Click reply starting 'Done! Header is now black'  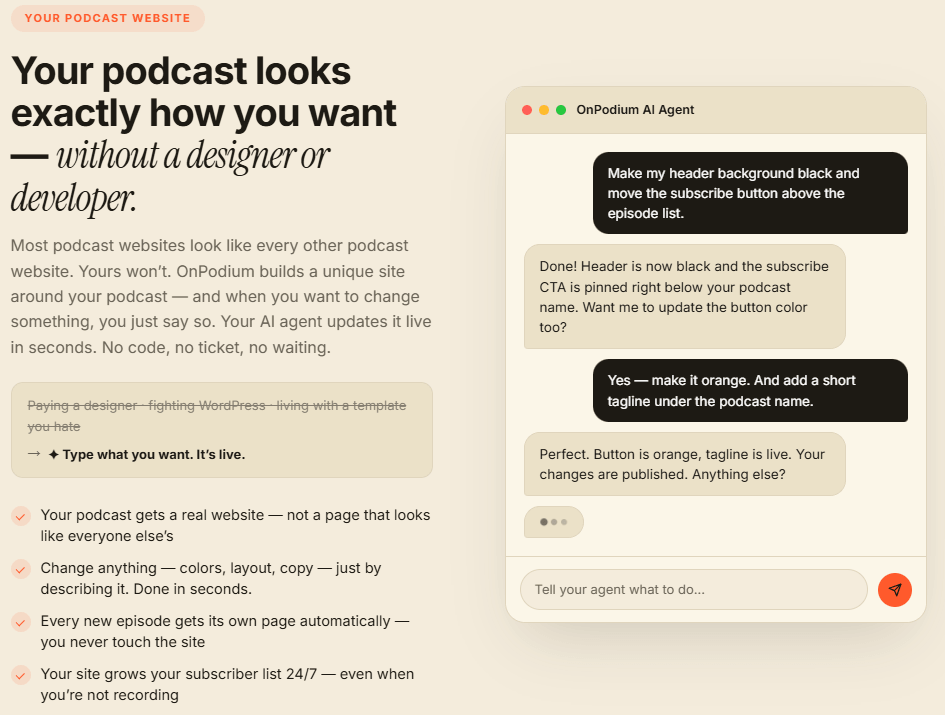click(x=685, y=297)
